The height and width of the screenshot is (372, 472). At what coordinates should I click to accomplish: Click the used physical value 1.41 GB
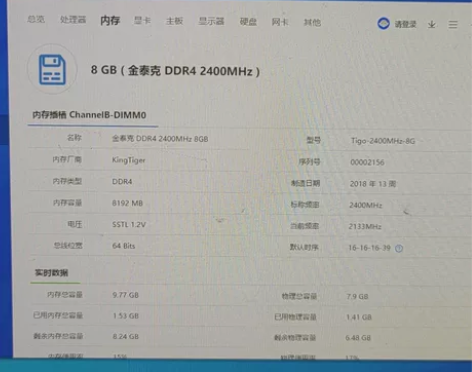click(x=359, y=317)
